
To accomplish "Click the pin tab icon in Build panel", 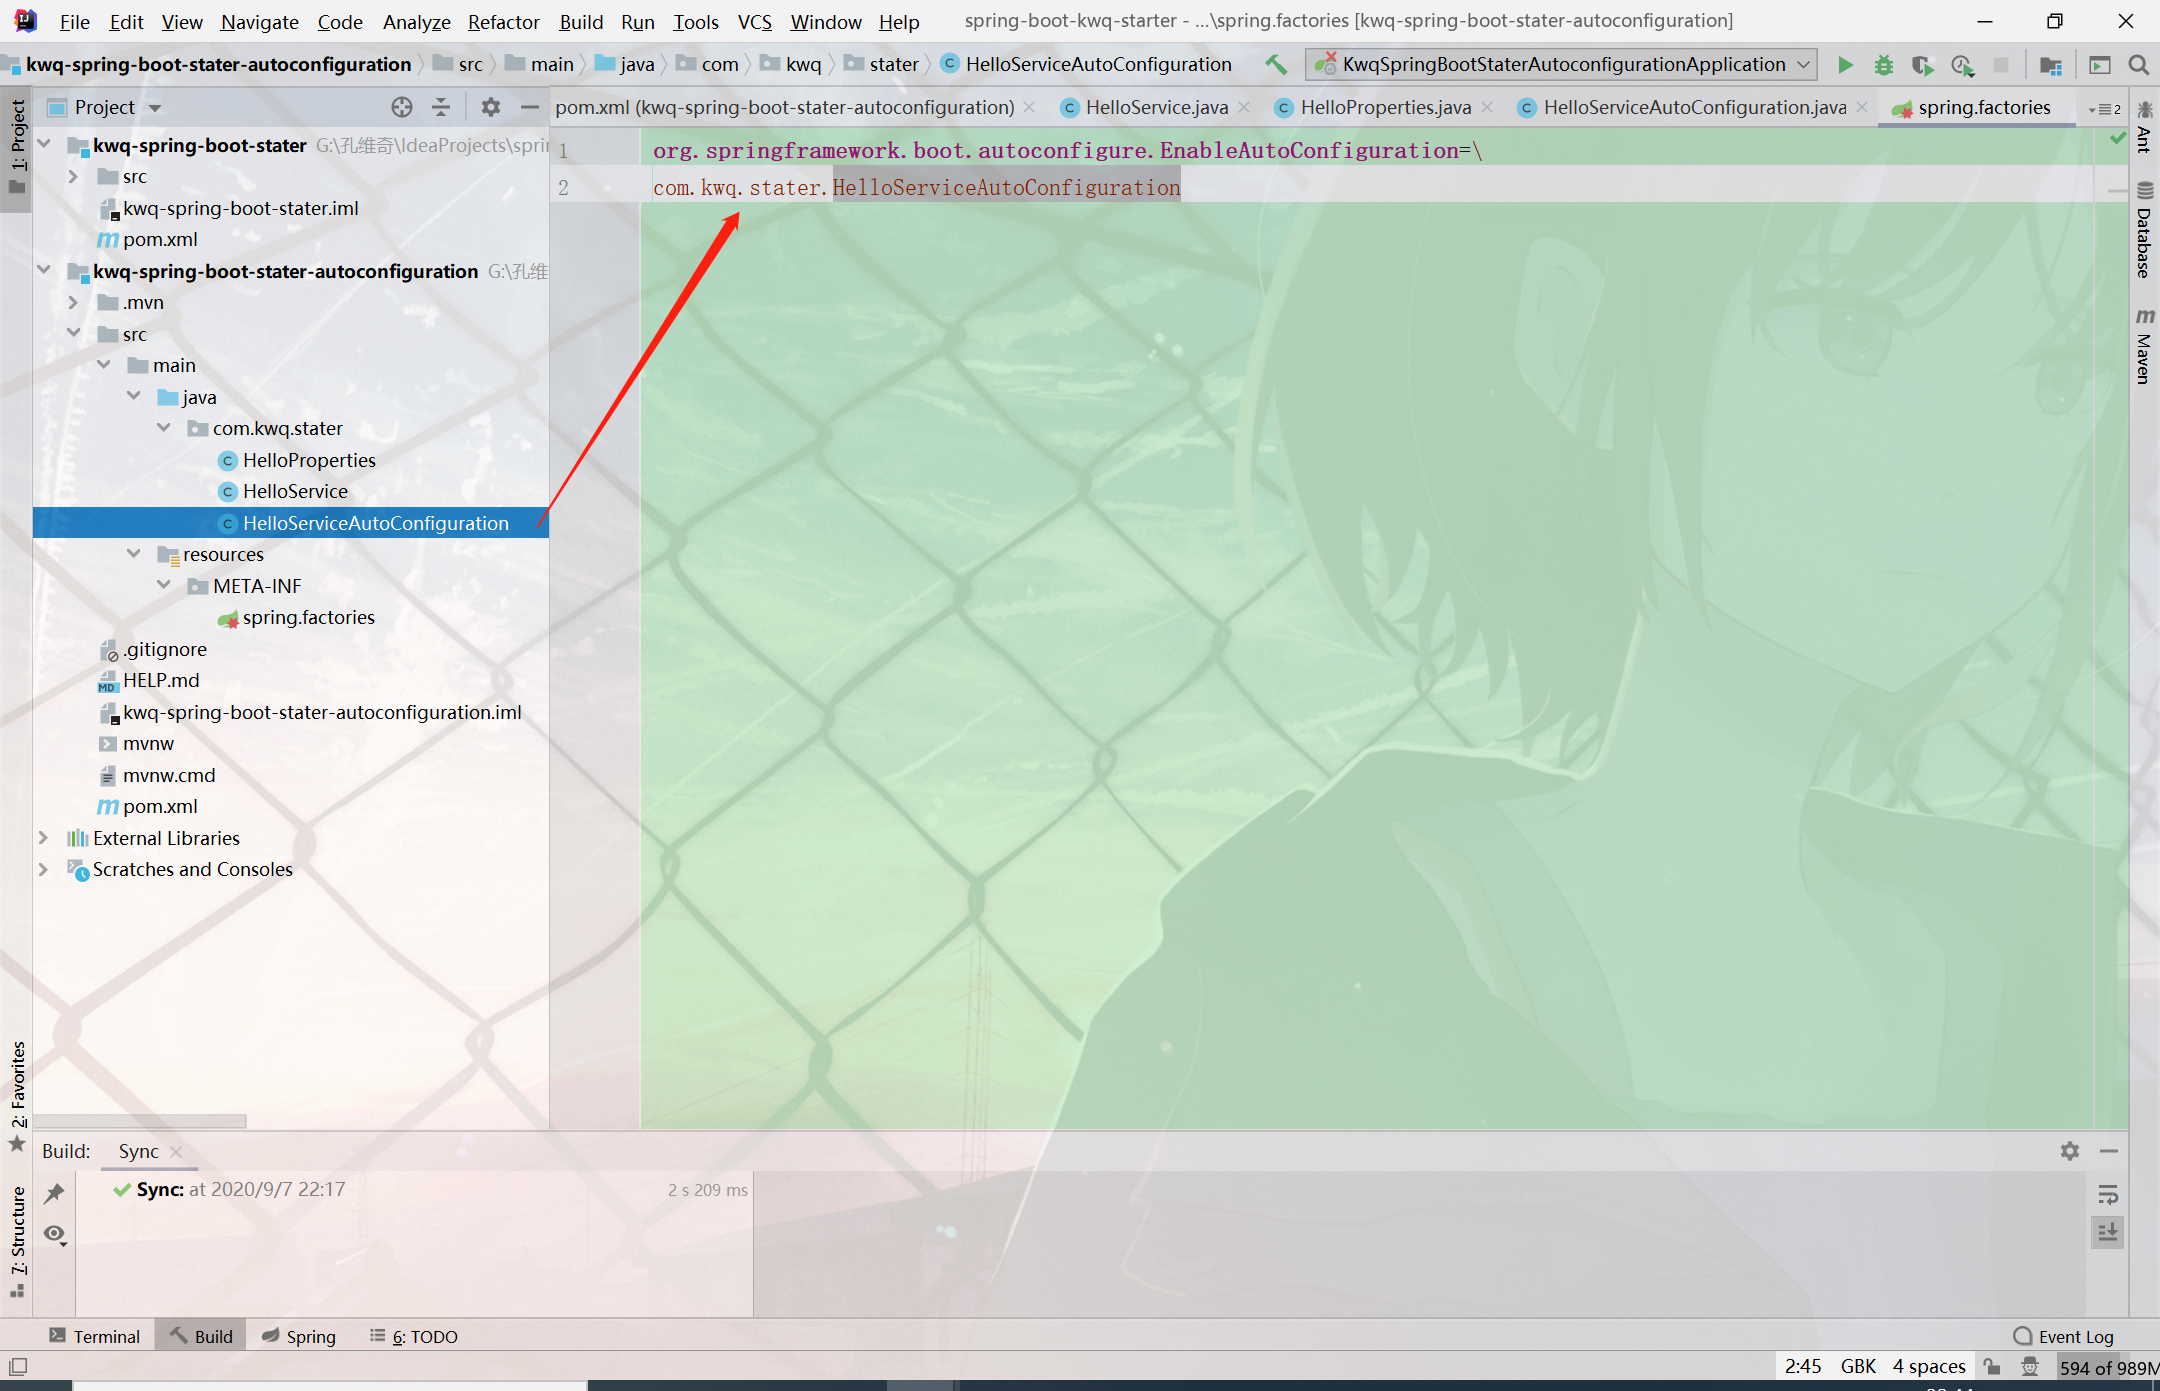I will 55,1192.
